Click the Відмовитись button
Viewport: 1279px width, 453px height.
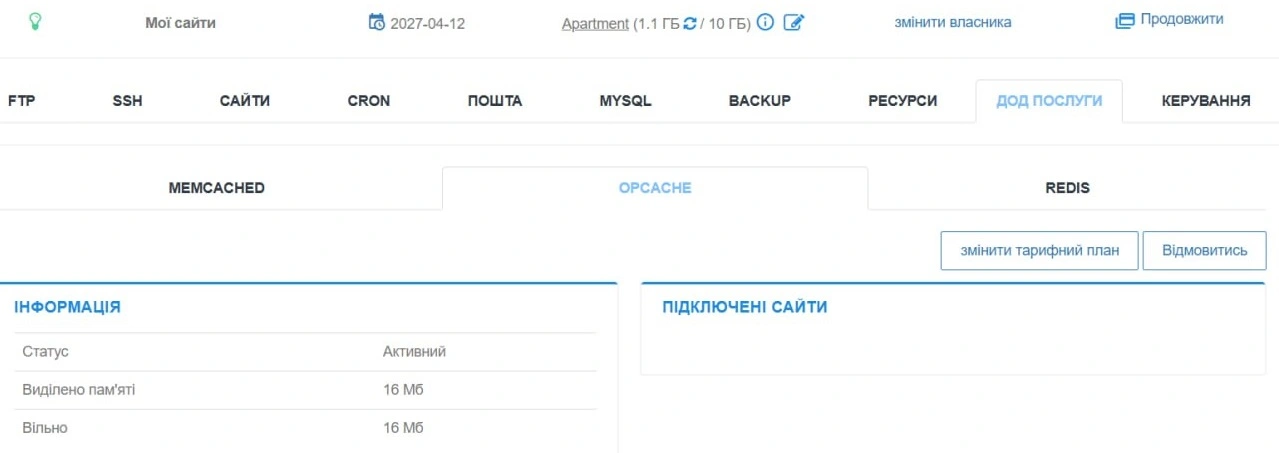[1205, 250]
